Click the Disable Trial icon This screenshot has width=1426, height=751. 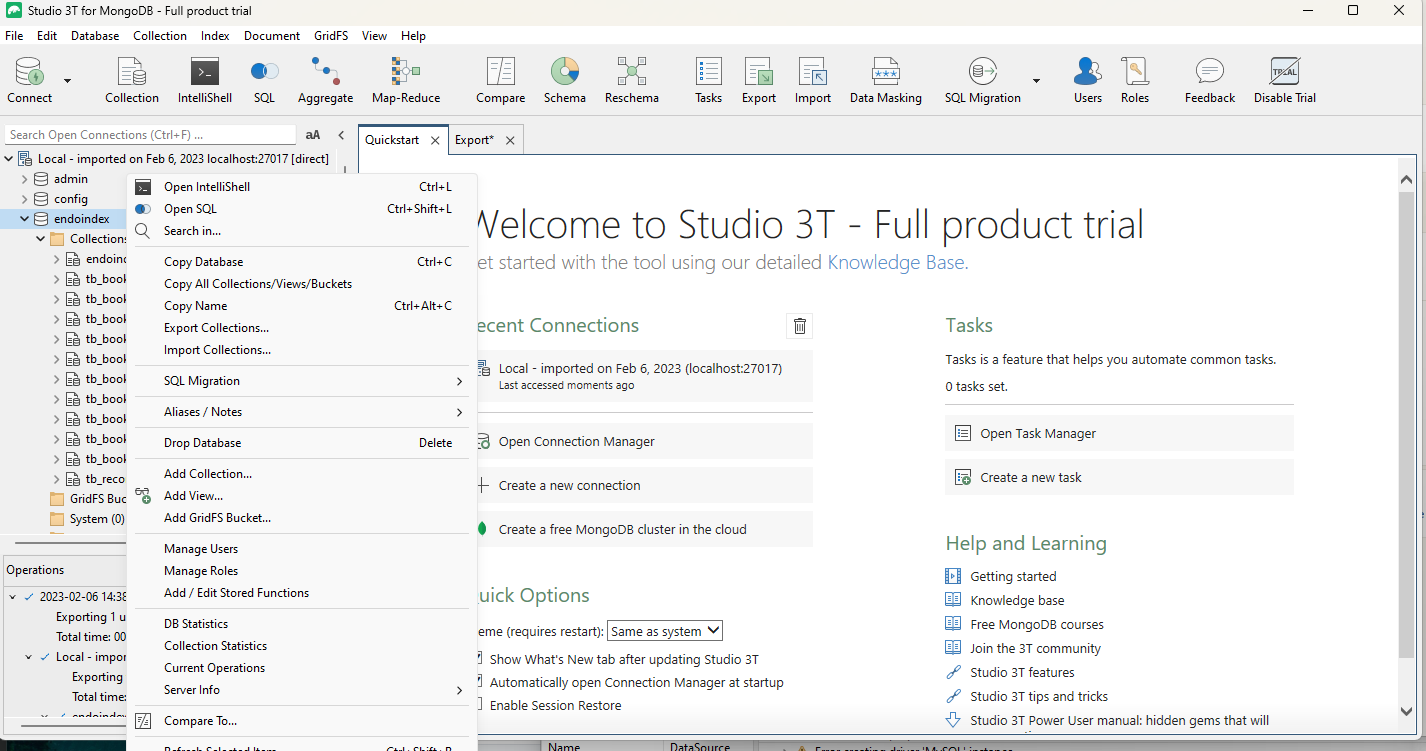[x=1285, y=79]
